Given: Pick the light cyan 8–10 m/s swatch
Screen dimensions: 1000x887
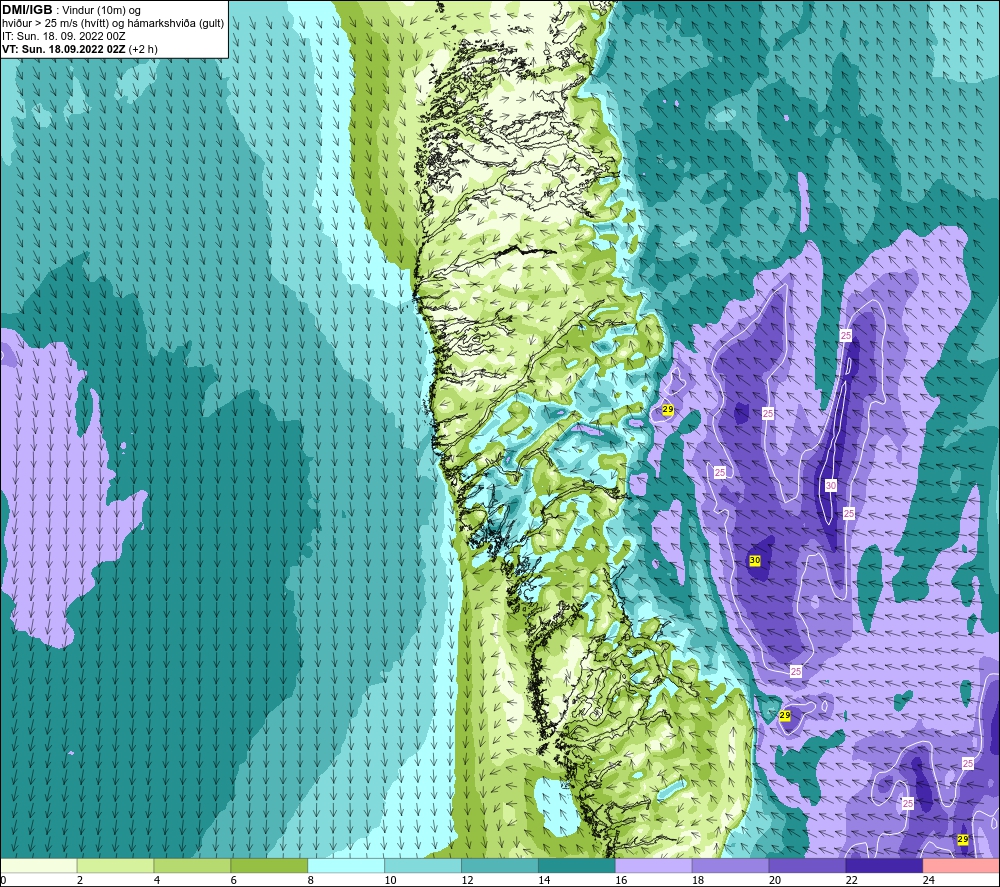Looking at the screenshot, I should point(346,865).
